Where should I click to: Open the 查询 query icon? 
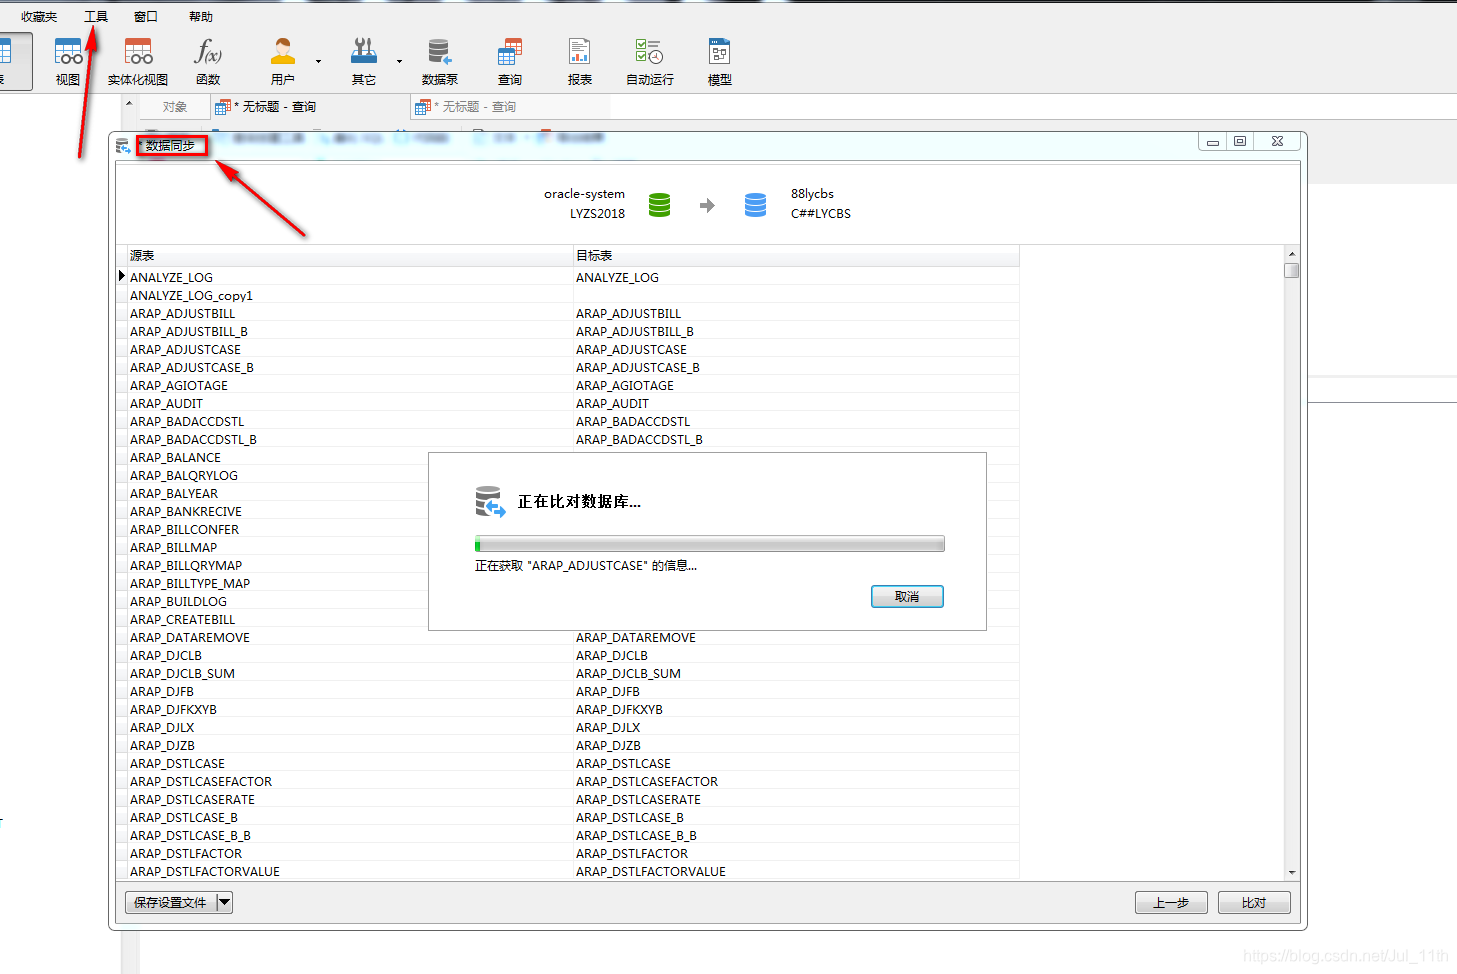tap(510, 62)
